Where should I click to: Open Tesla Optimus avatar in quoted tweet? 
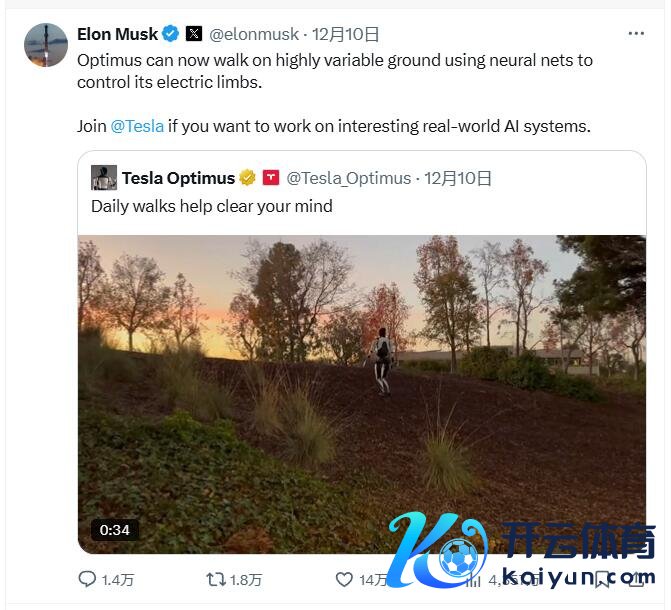click(x=104, y=178)
